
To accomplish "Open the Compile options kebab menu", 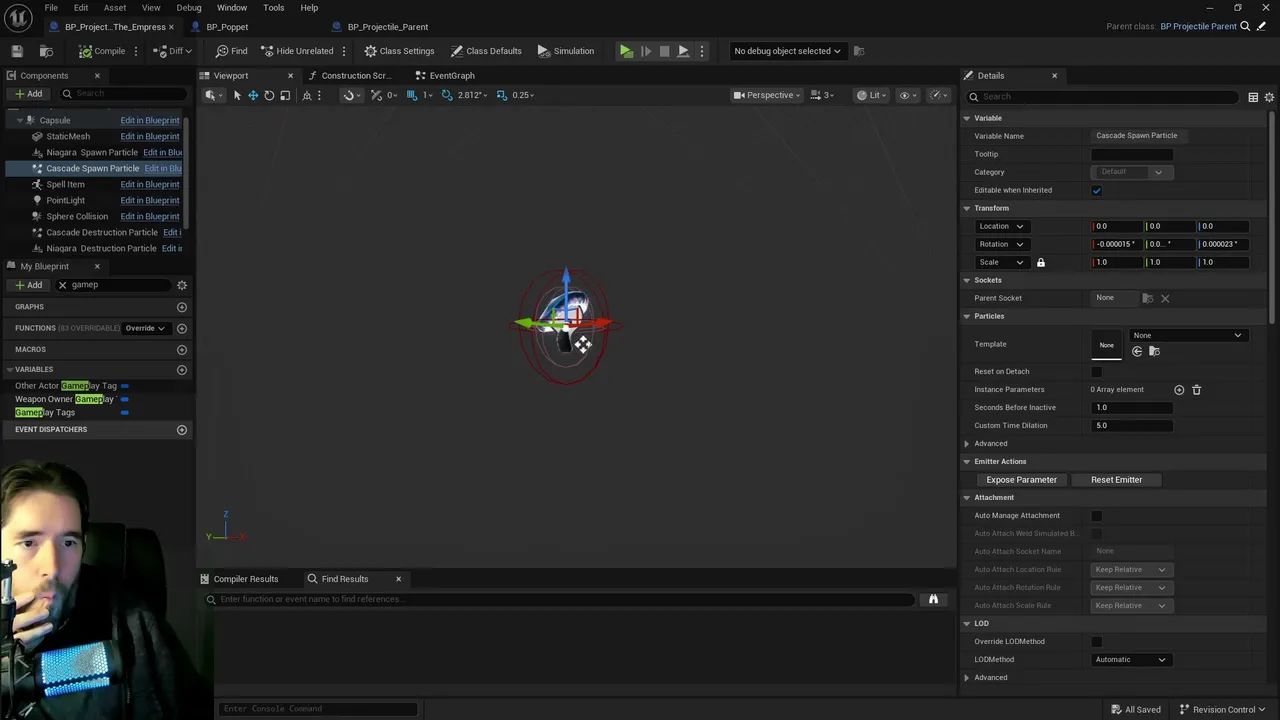I will click(x=136, y=51).
